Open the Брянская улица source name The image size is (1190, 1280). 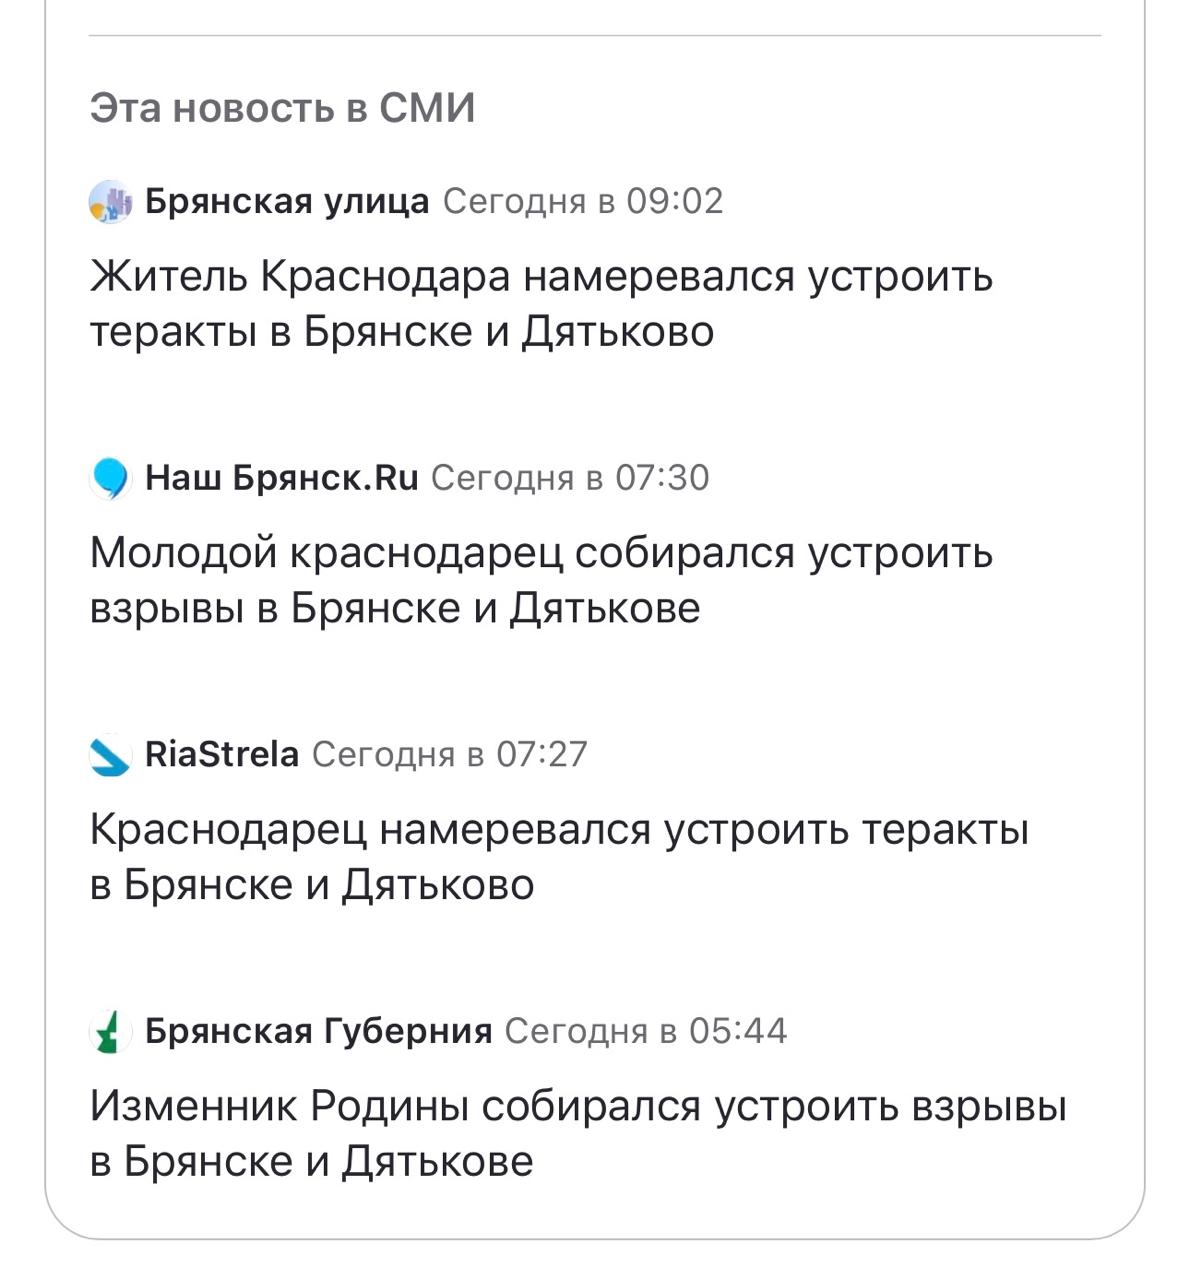[287, 202]
